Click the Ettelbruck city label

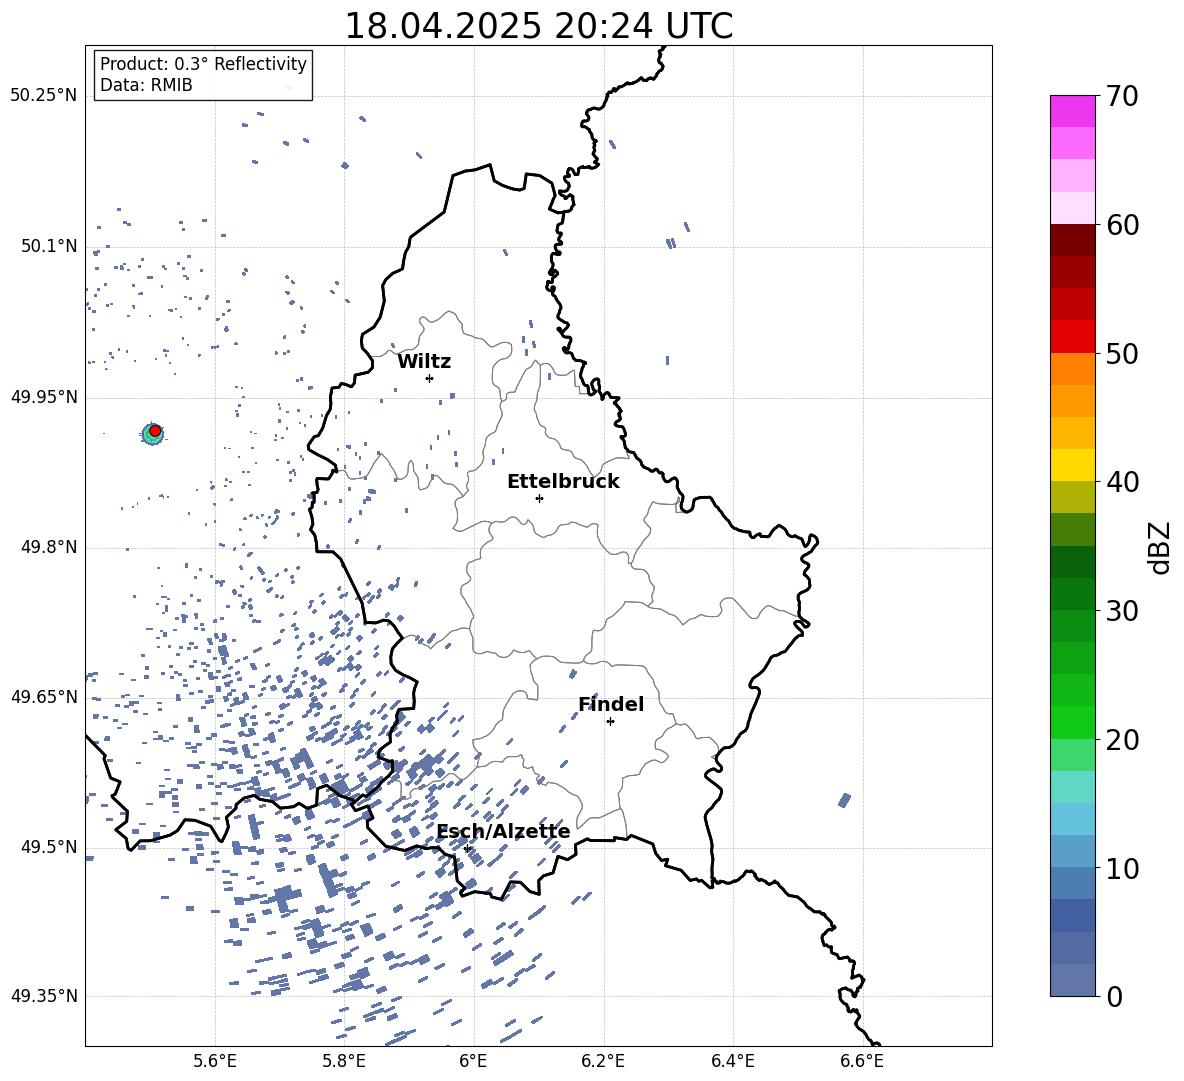[563, 482]
